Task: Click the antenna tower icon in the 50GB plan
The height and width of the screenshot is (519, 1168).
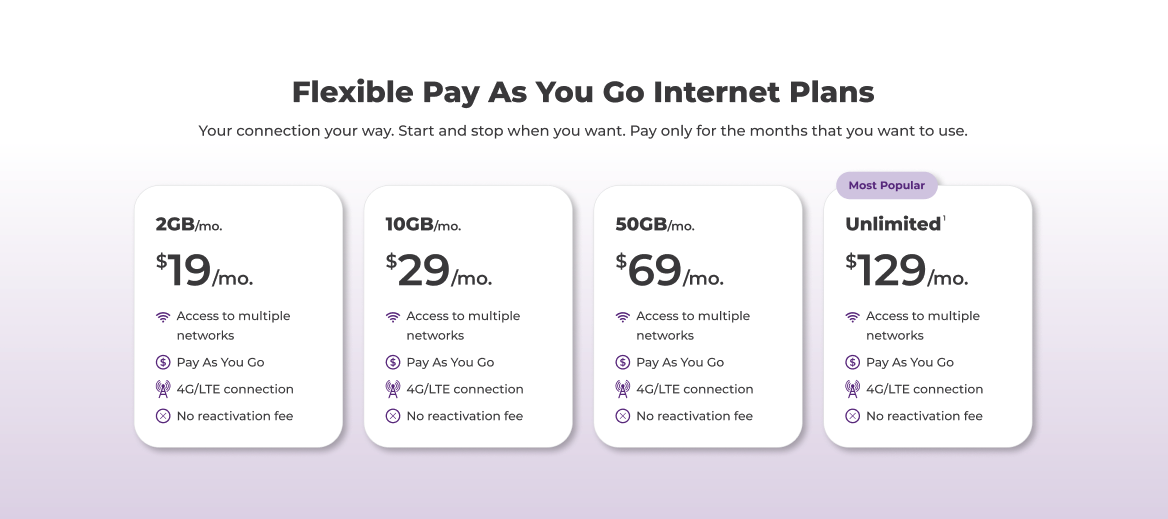Action: (623, 389)
